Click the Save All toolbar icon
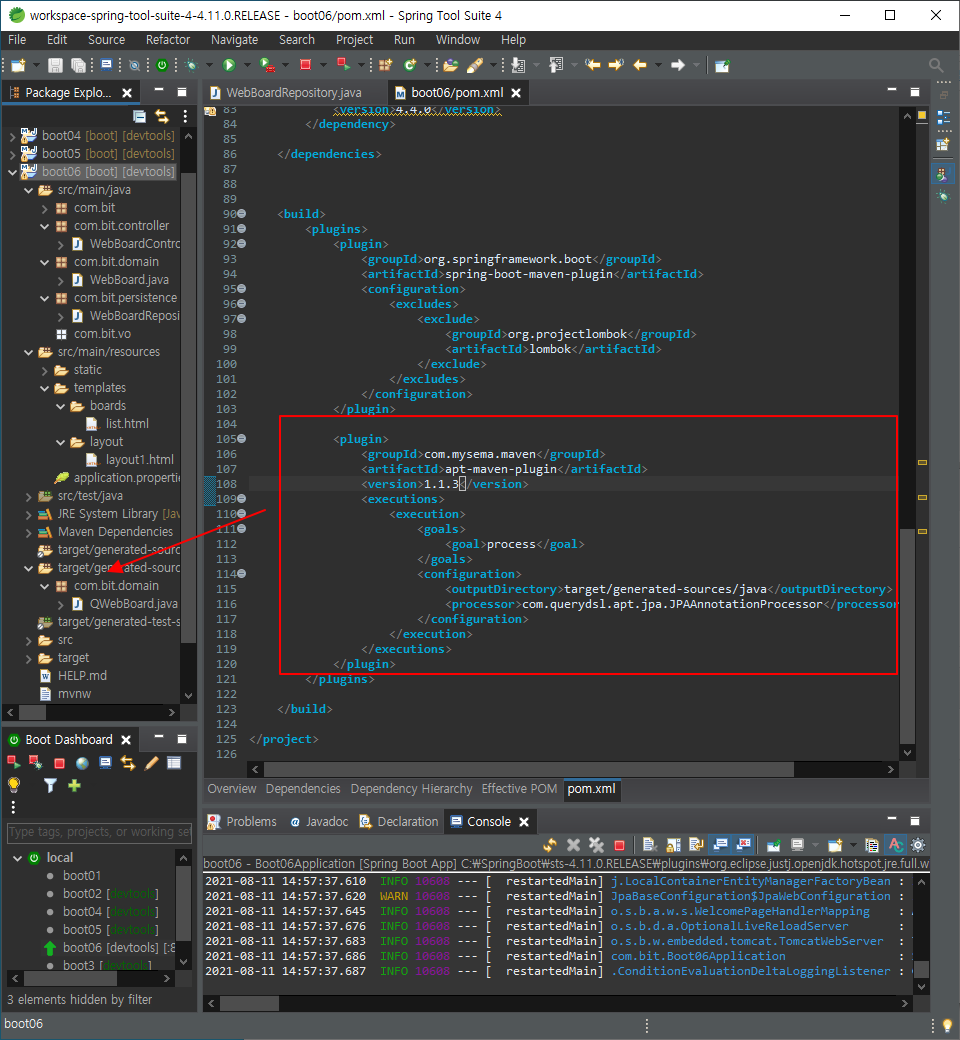This screenshot has width=960, height=1040. tap(78, 65)
